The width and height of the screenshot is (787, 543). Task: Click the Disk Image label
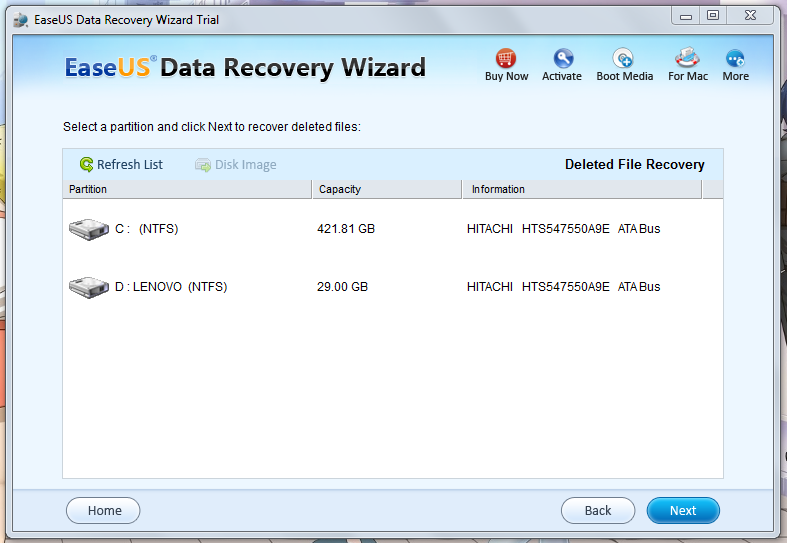[245, 165]
